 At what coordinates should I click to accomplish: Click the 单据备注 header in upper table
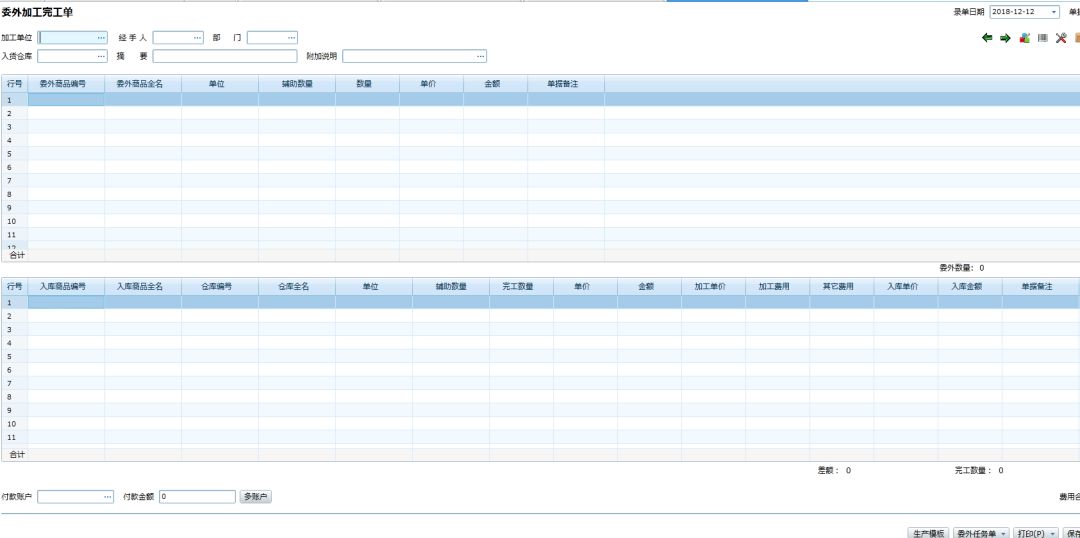(x=566, y=84)
